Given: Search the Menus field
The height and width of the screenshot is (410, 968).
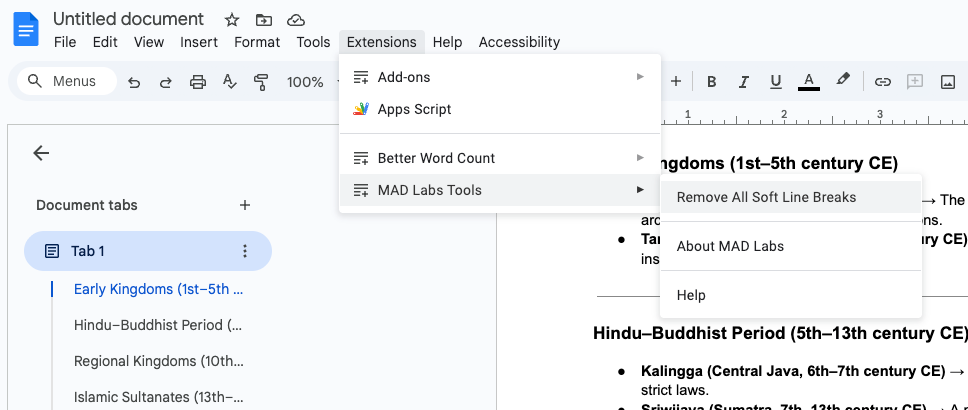Looking at the screenshot, I should (67, 81).
